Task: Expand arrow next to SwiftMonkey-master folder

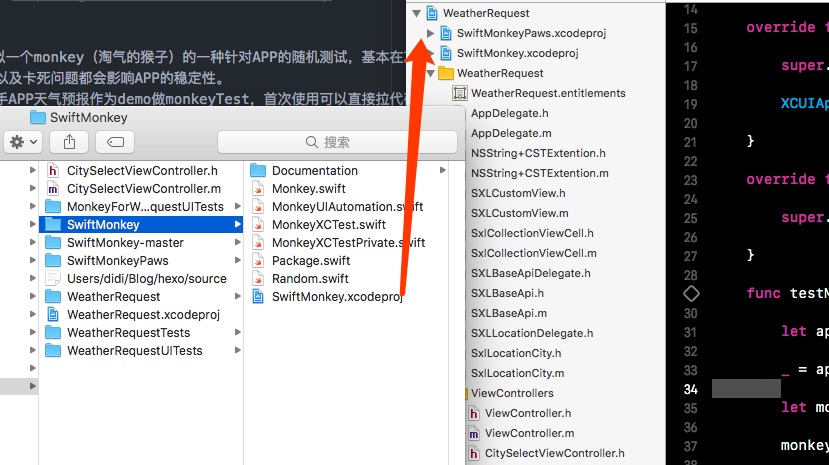Action: point(237,243)
